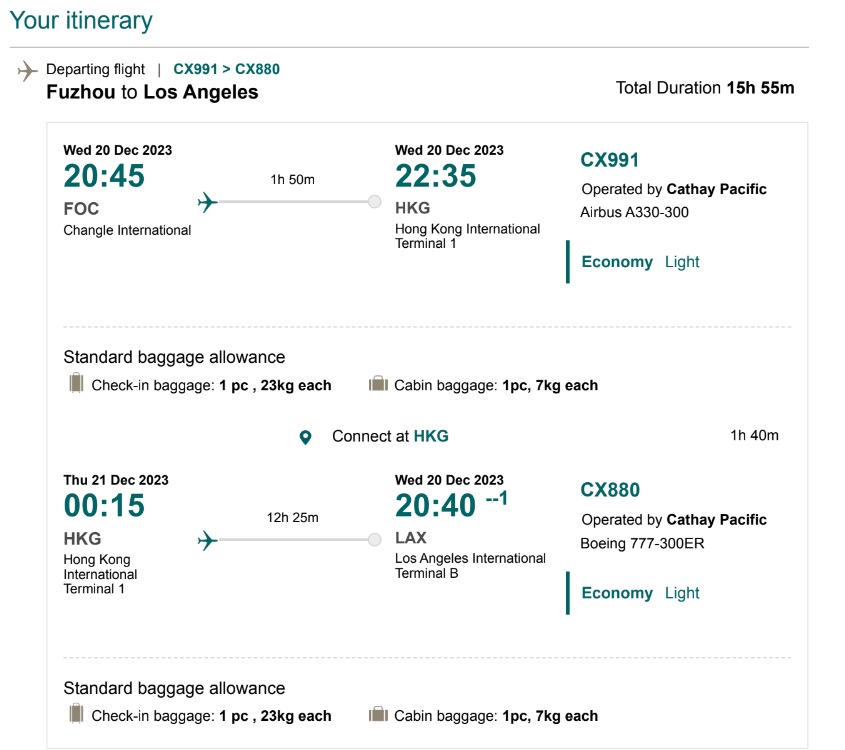
Task: Click the plane icon on FOC–HKG route line
Action: [x=207, y=203]
